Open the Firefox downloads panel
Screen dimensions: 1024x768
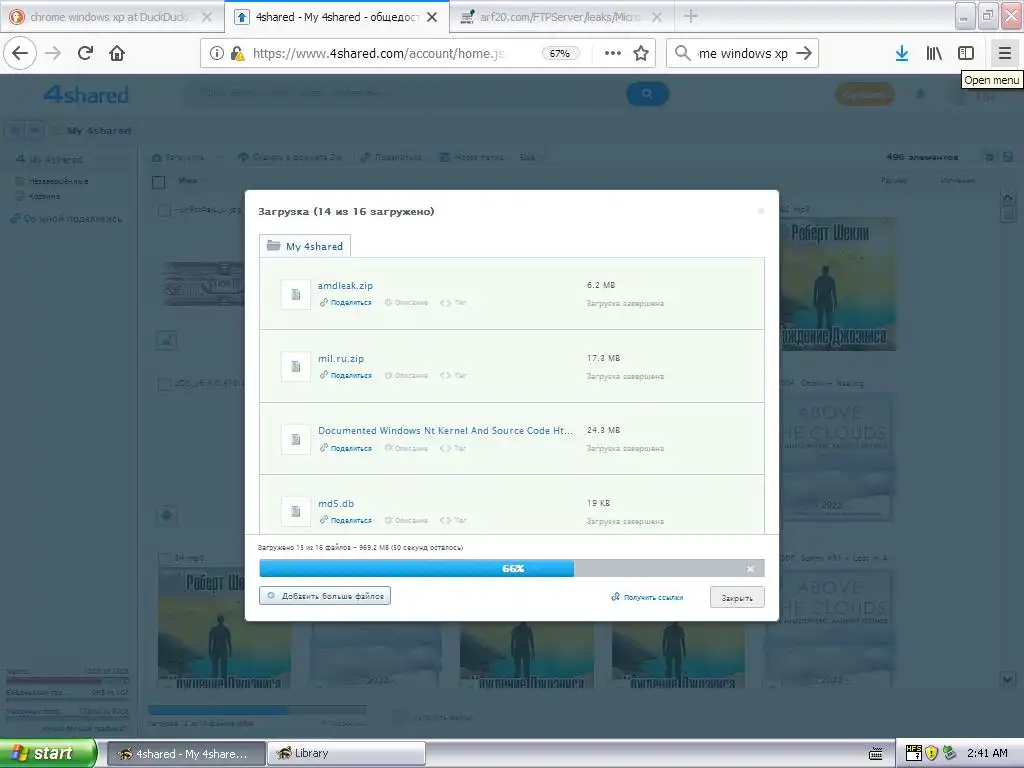(x=902, y=53)
